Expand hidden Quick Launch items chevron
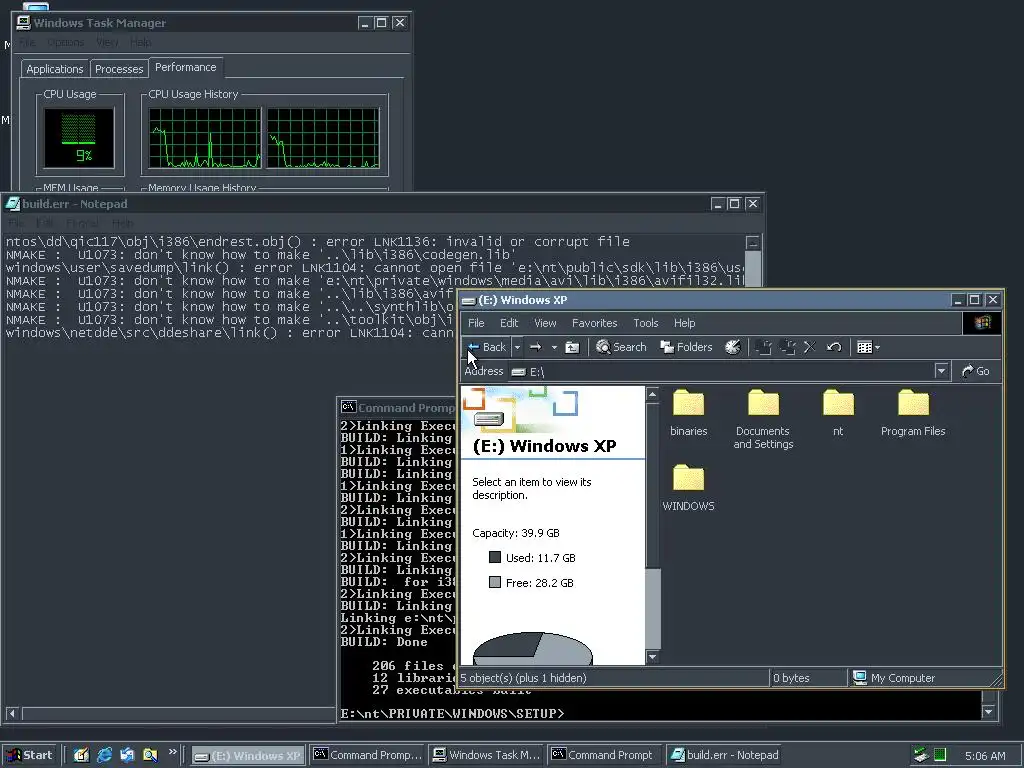1024x768 pixels. [172, 752]
